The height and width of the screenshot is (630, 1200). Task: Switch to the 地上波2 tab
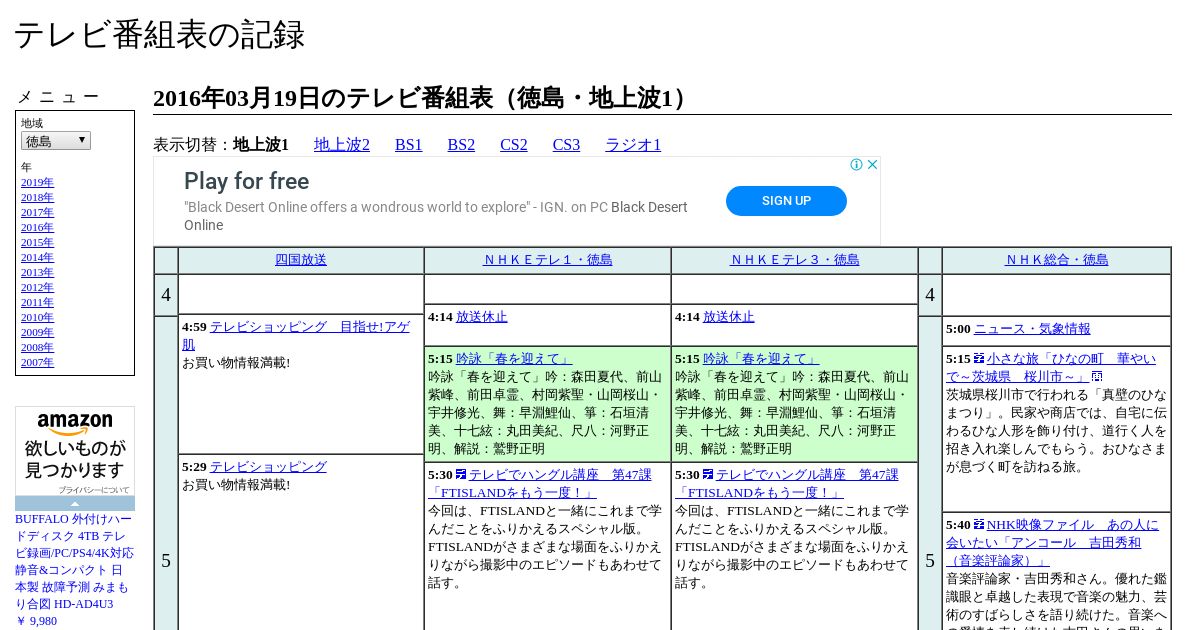342,145
